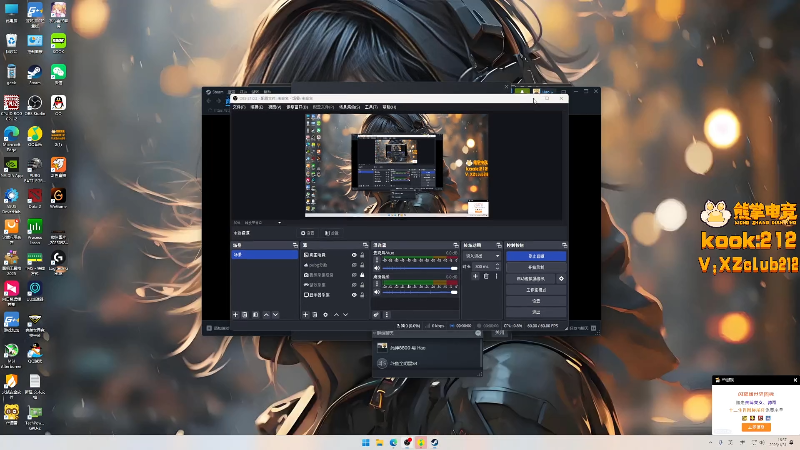Screen dimensions: 800x450
Task: Adjust transition duration stepper arrows
Action: pyautogui.click(x=497, y=266)
